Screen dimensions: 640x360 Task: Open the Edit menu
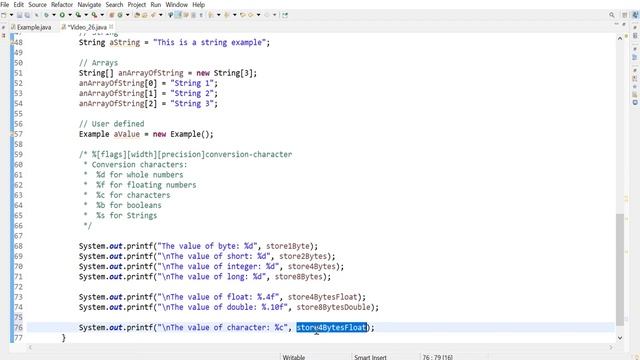pos(18,4)
